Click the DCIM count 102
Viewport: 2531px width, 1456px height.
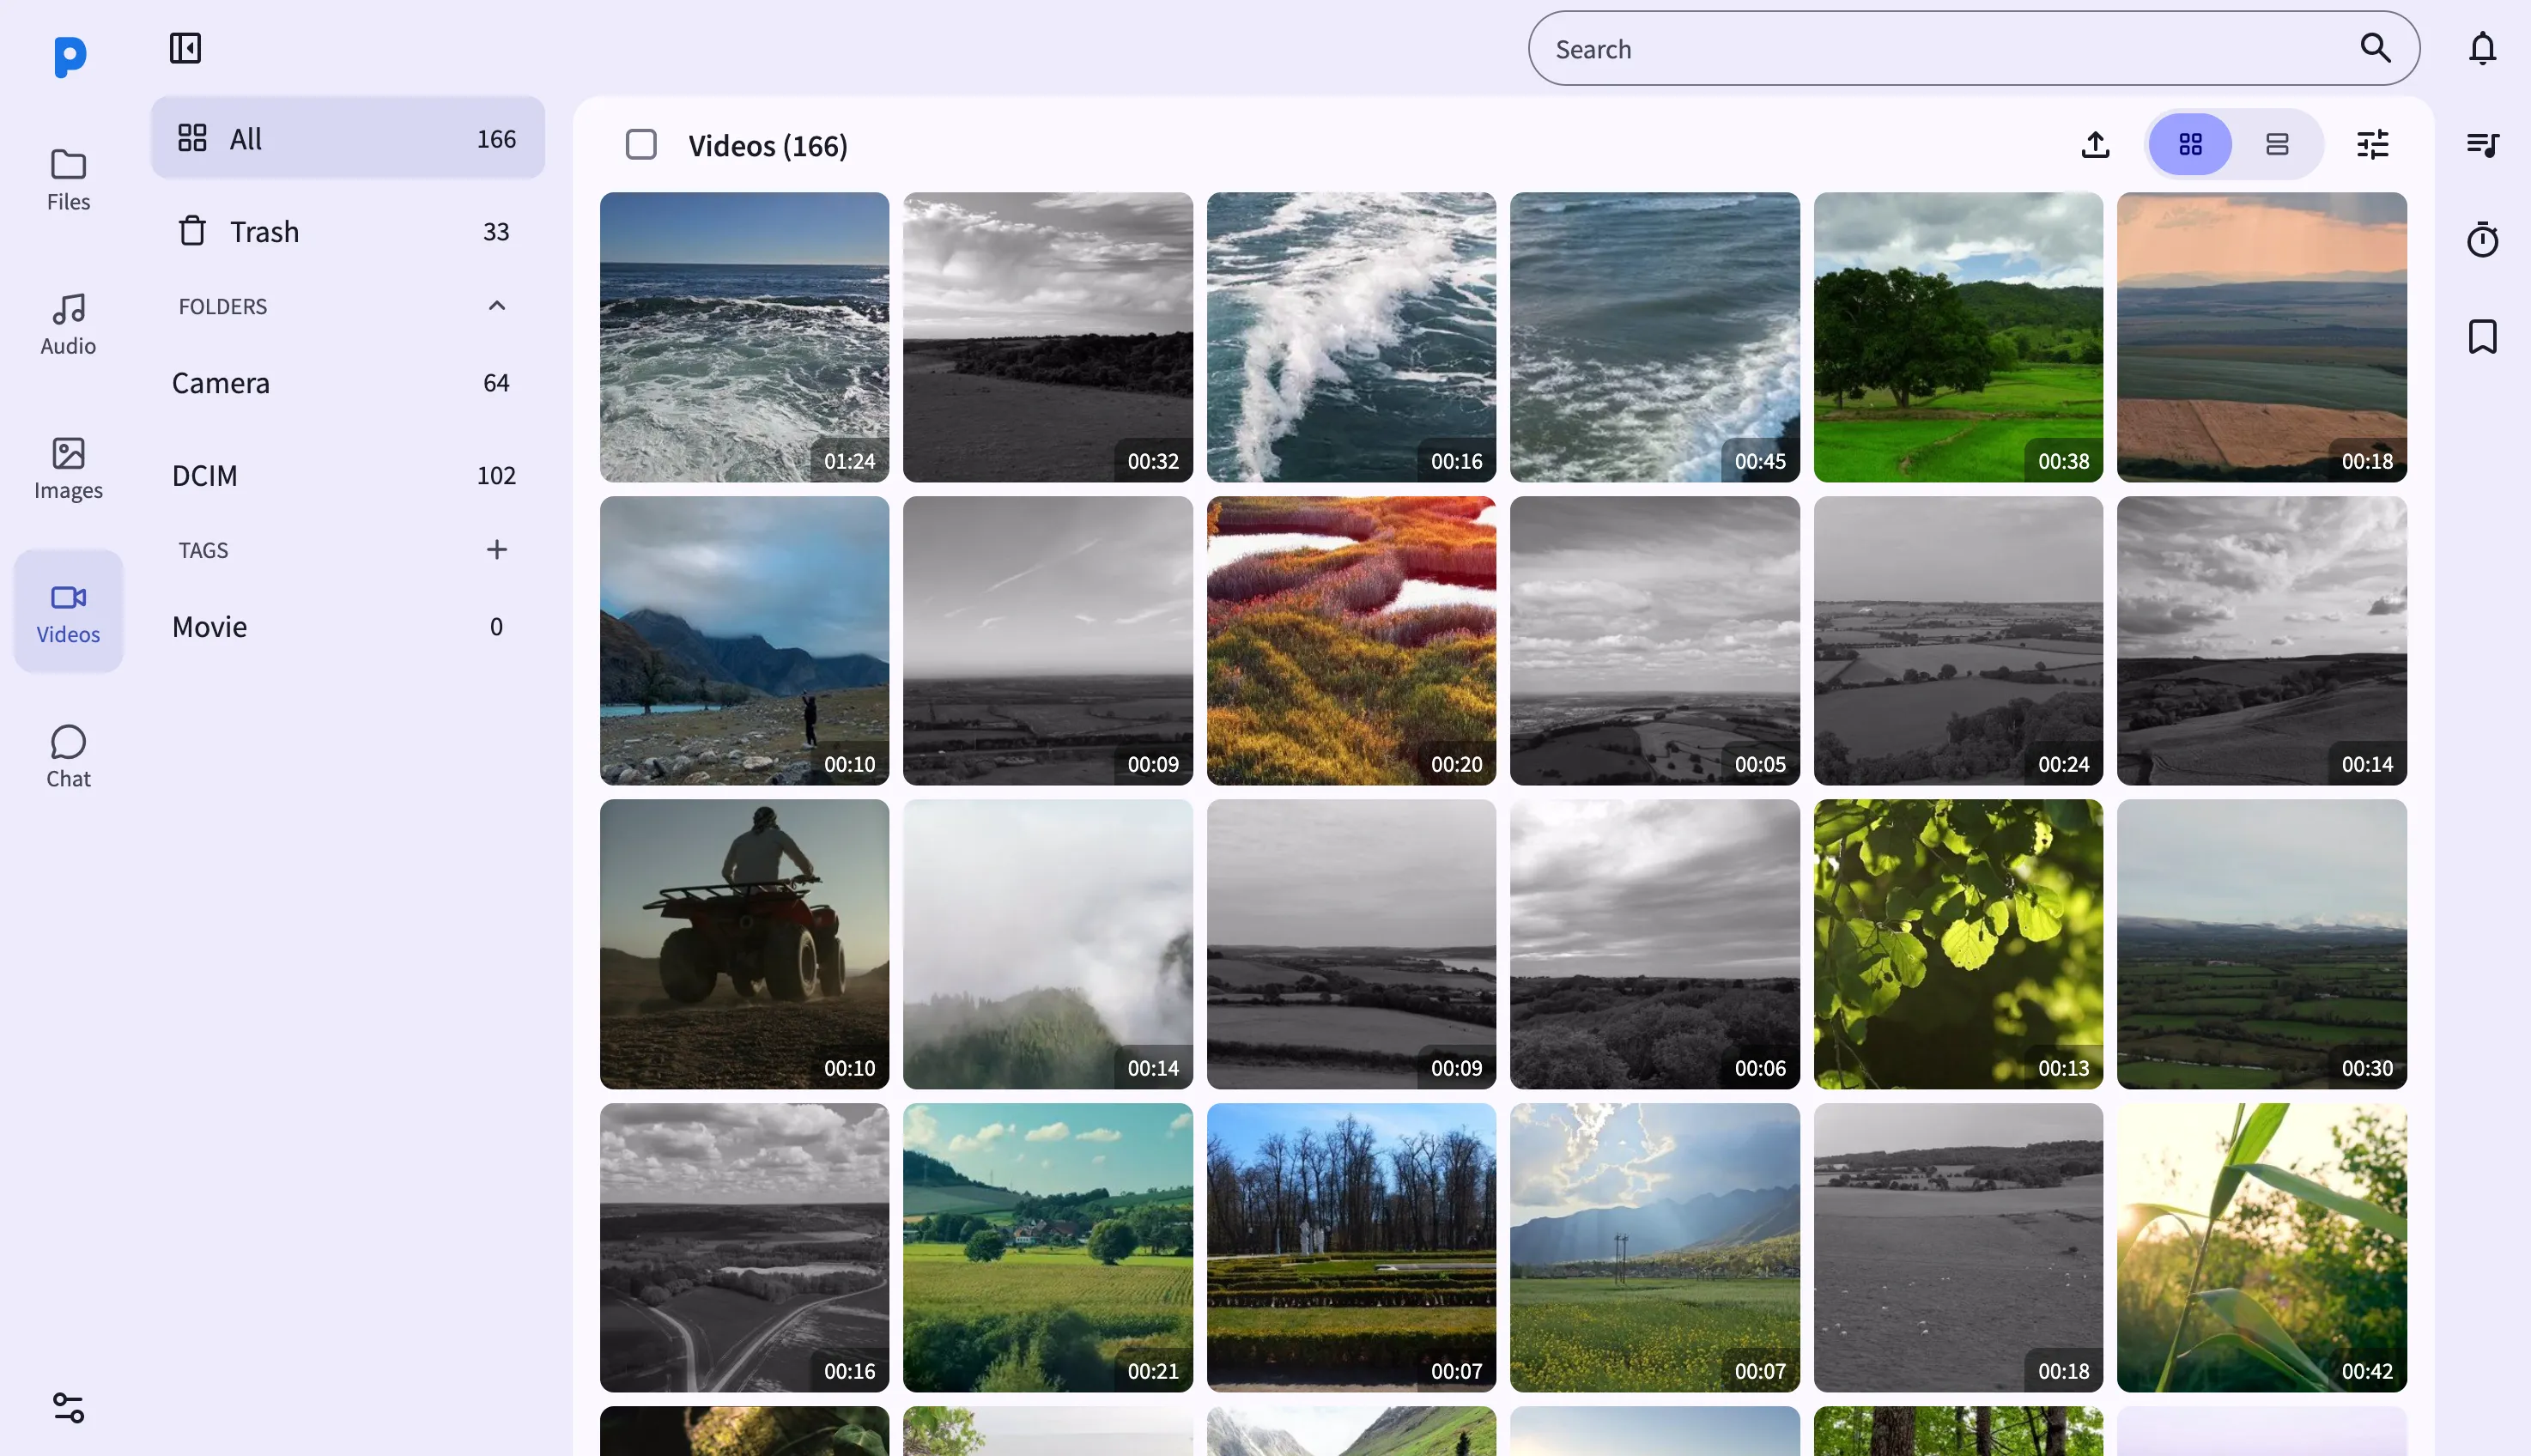[x=496, y=475]
